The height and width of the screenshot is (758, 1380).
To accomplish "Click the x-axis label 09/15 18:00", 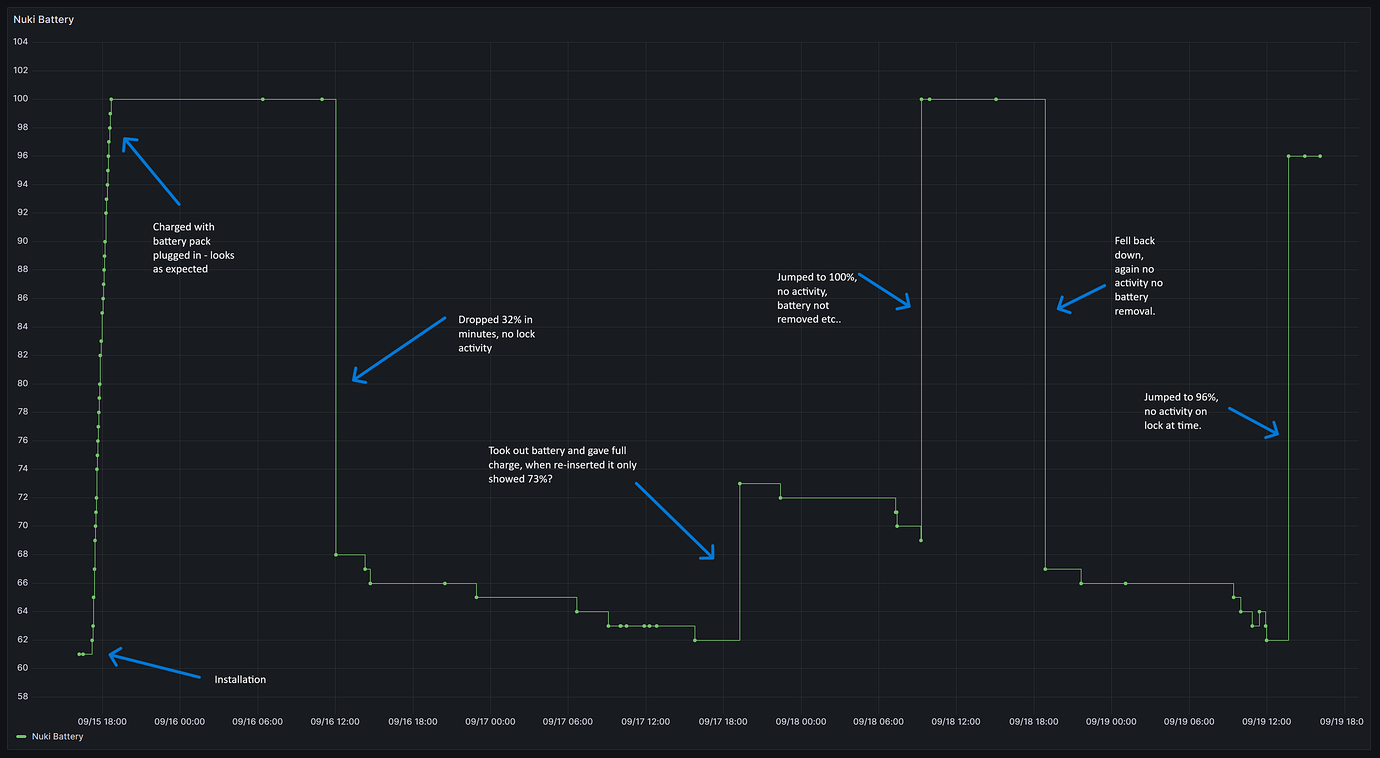I will coord(102,720).
